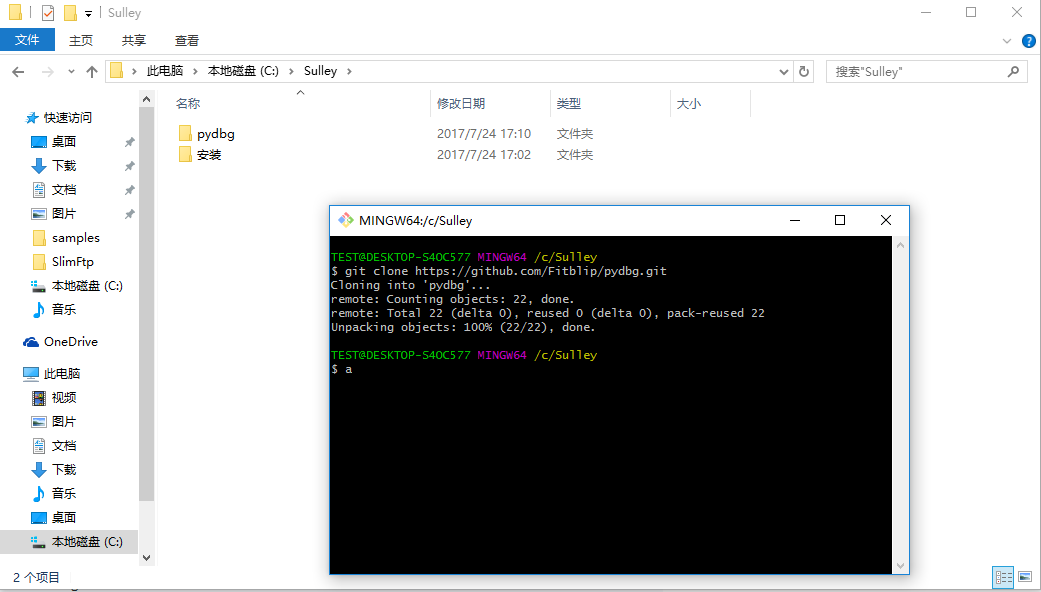Click the pin icon beside 桌面
The image size is (1041, 592).
(129, 142)
